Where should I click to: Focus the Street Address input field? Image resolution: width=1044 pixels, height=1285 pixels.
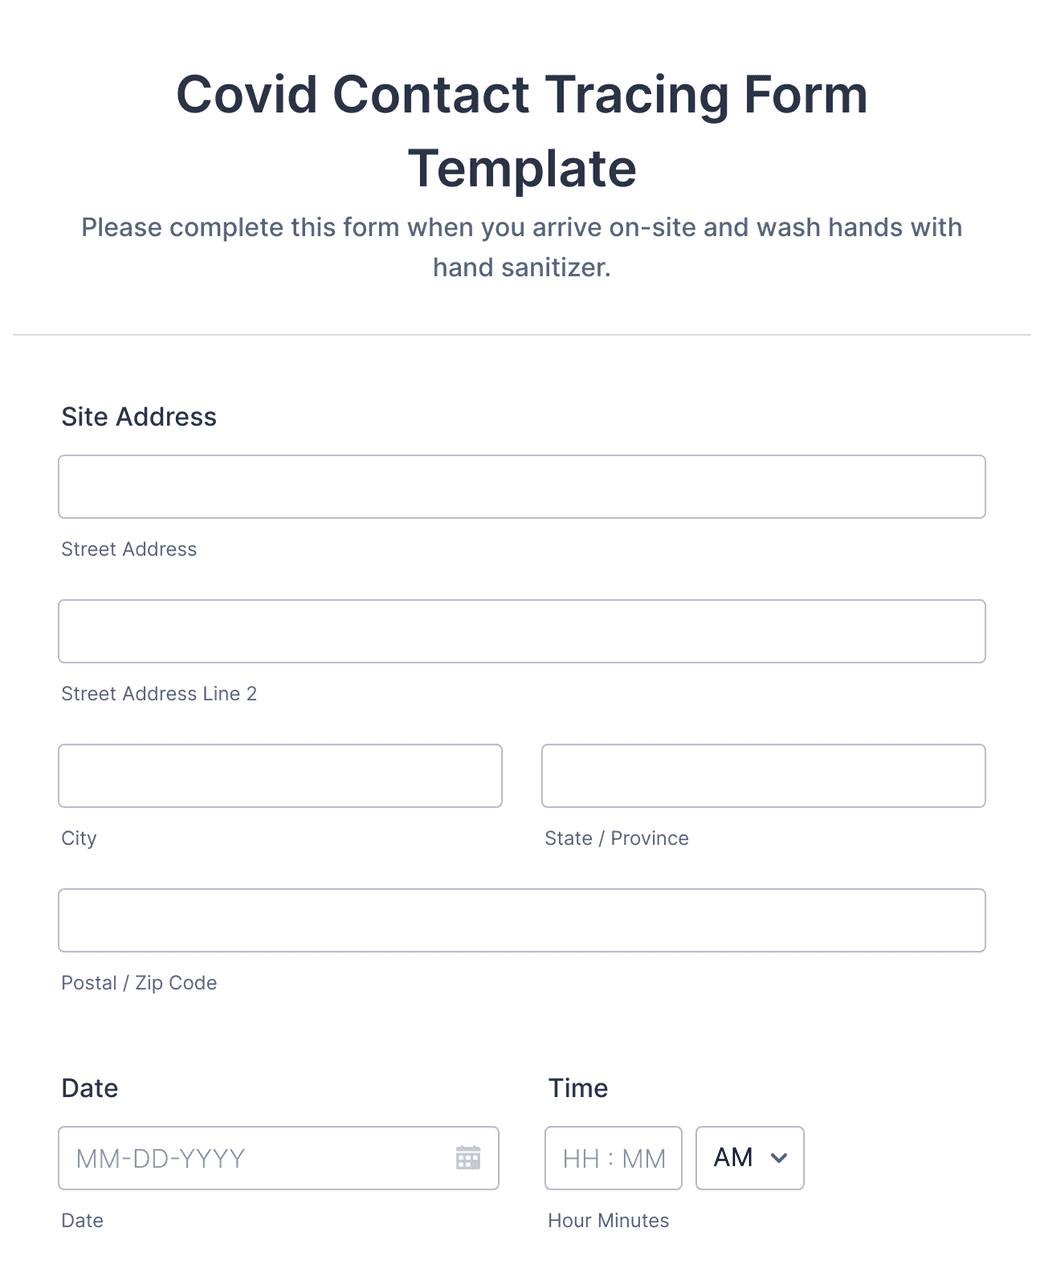(521, 487)
